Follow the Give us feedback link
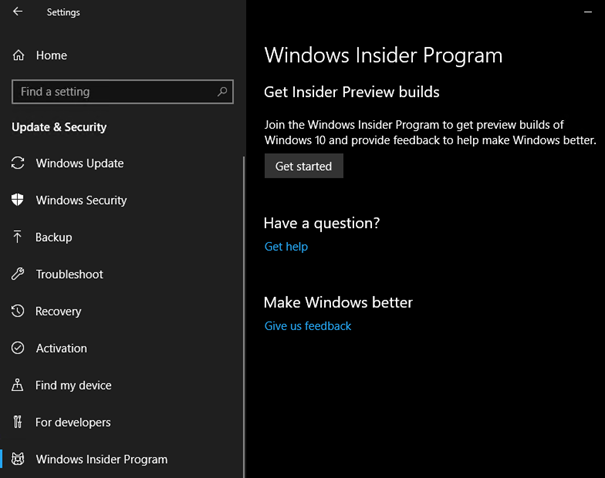The width and height of the screenshot is (605, 478). click(308, 326)
